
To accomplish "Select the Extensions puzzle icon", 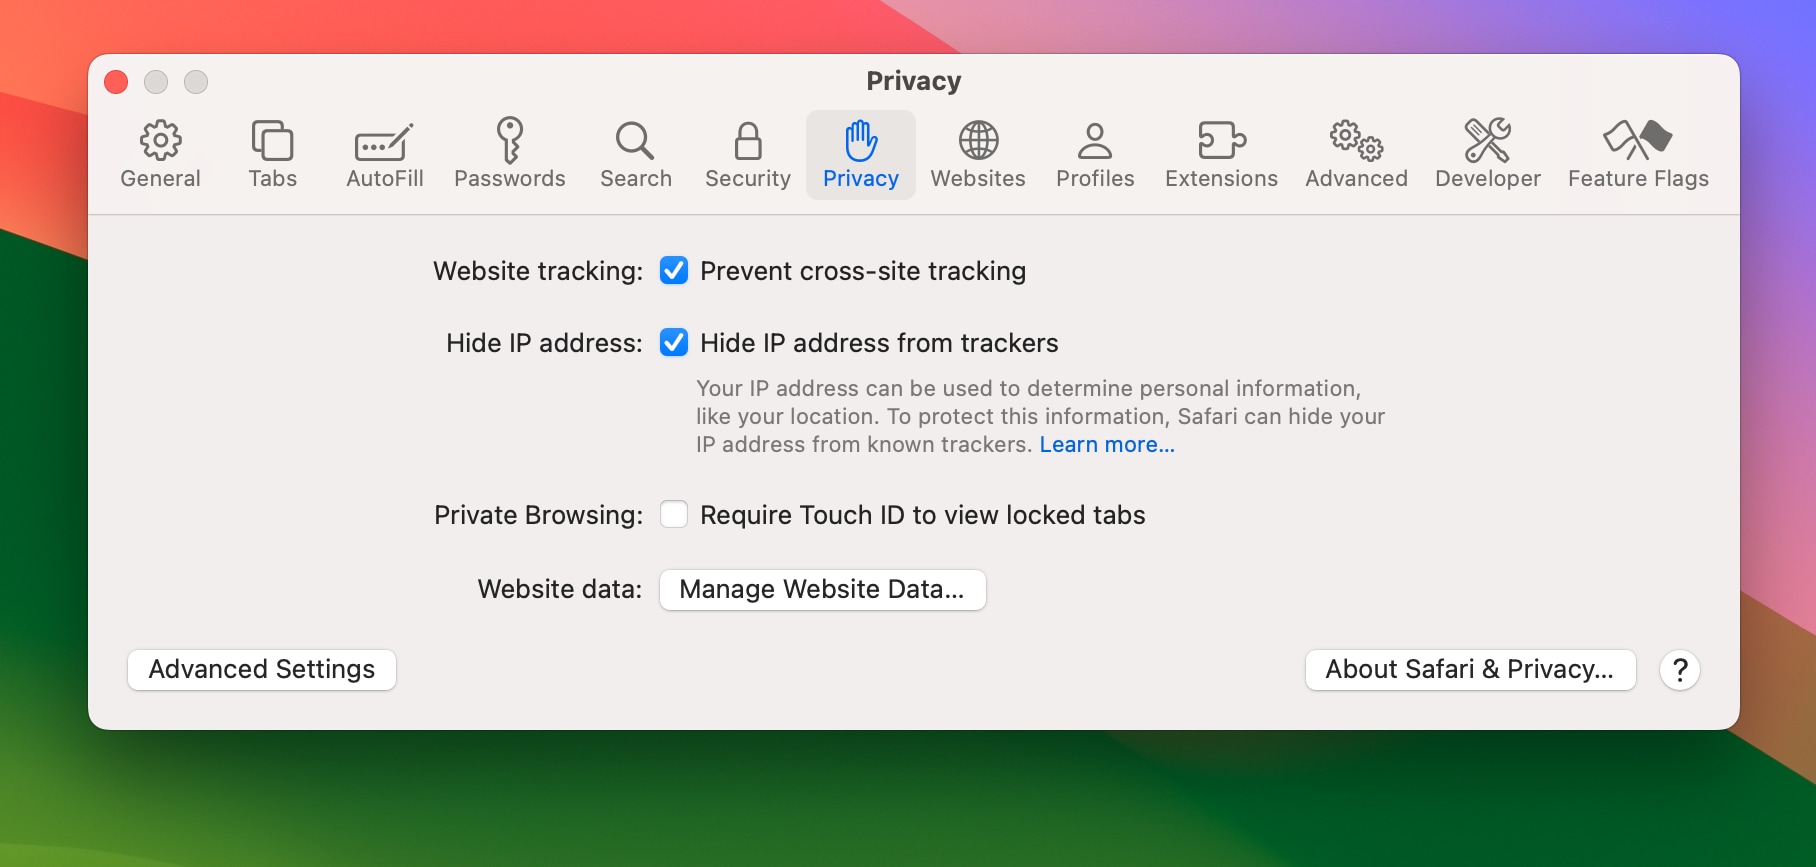I will tap(1221, 141).
